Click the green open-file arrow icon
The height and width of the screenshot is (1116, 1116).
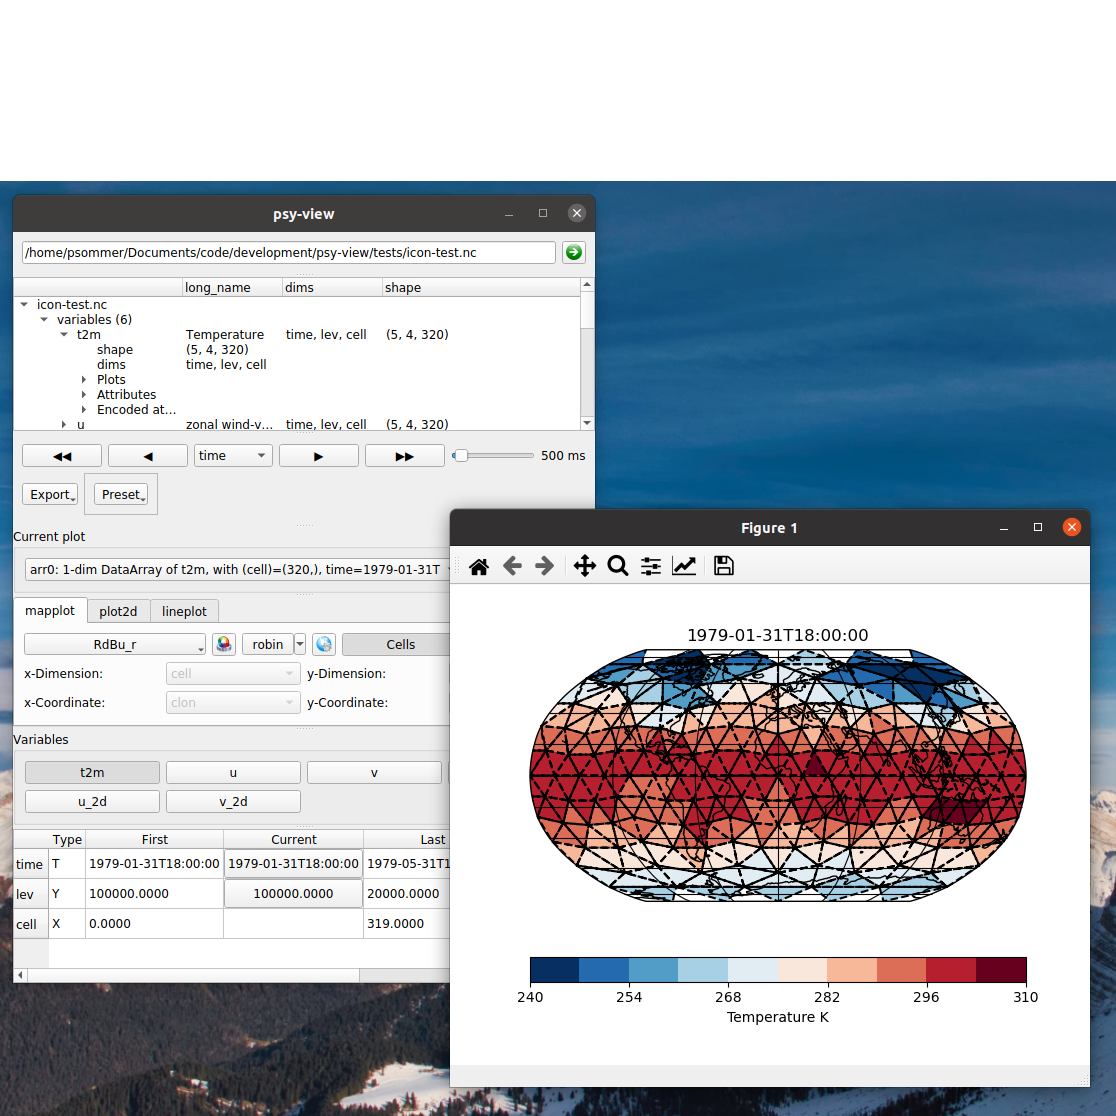[x=574, y=252]
